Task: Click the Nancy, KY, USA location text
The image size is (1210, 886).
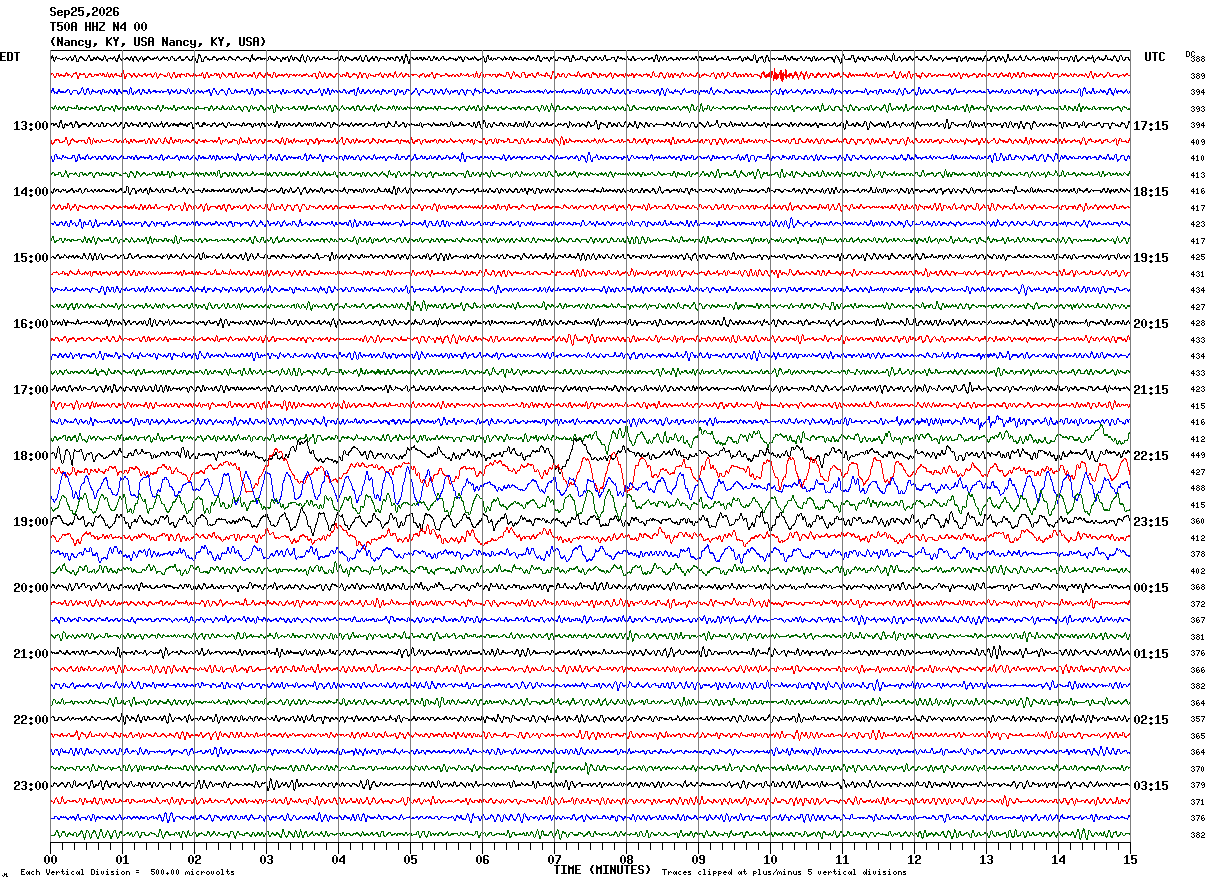Action: click(158, 42)
